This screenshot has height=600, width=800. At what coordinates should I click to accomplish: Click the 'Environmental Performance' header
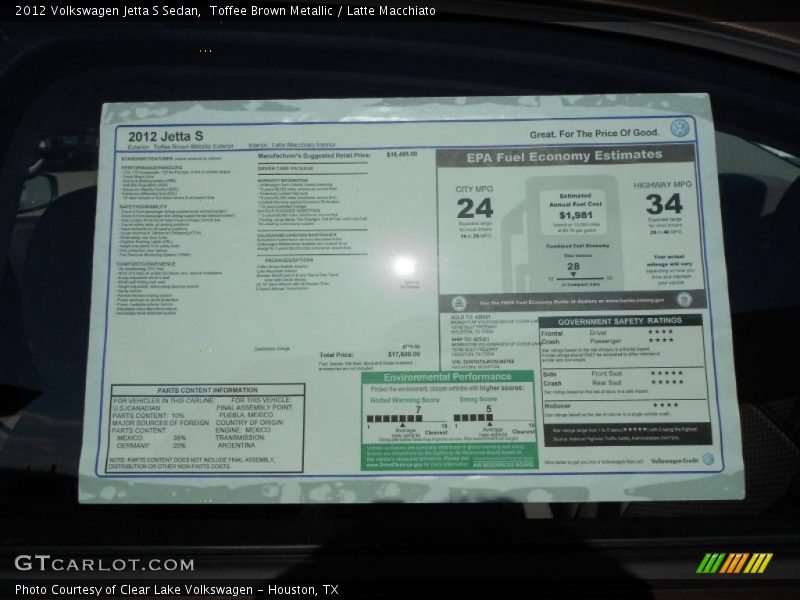tap(447, 377)
